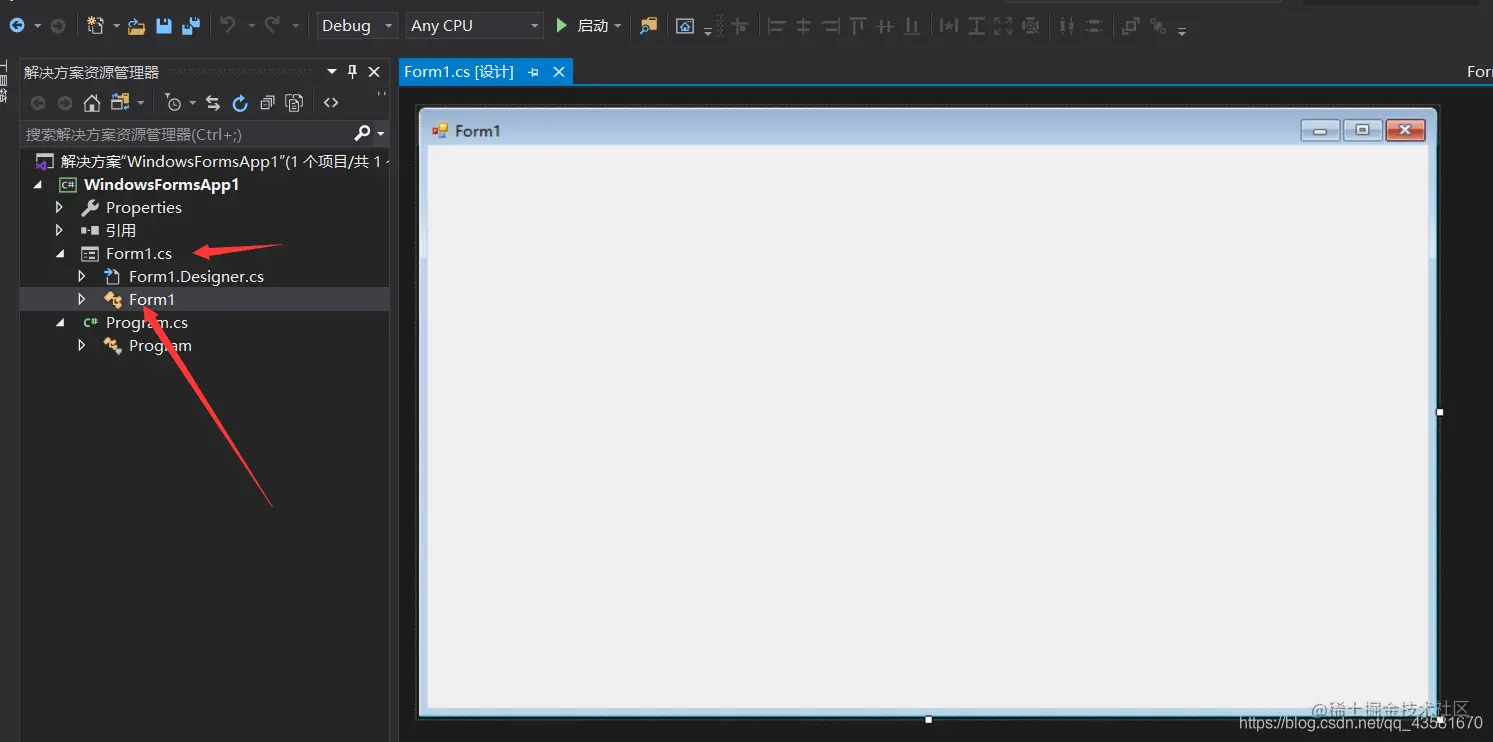1493x742 pixels.
Task: Click the Redo arrow icon
Action: pos(272,25)
